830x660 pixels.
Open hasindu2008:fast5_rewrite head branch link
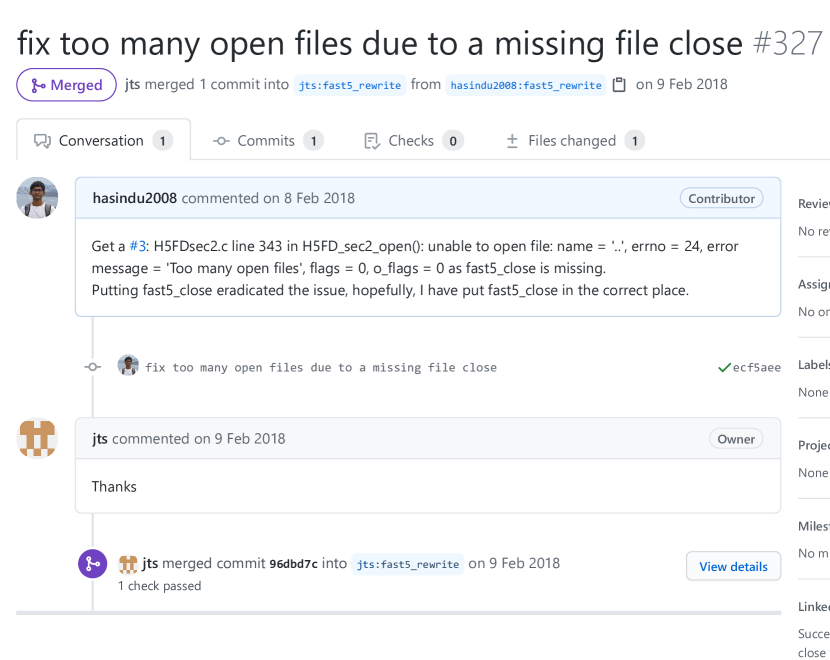click(526, 85)
